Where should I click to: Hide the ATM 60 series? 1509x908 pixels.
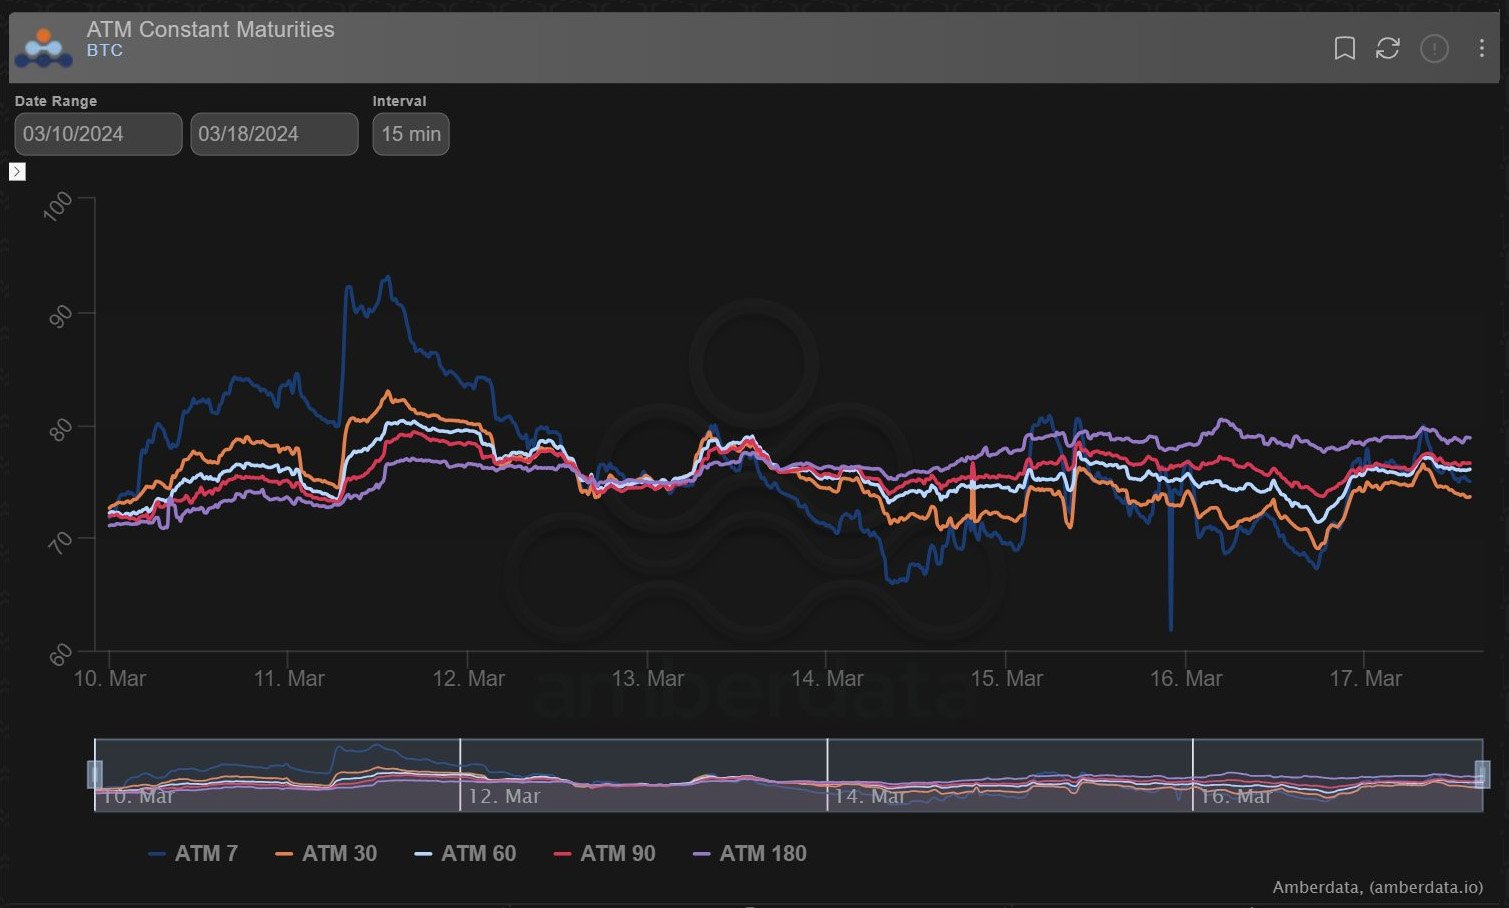[x=466, y=854]
